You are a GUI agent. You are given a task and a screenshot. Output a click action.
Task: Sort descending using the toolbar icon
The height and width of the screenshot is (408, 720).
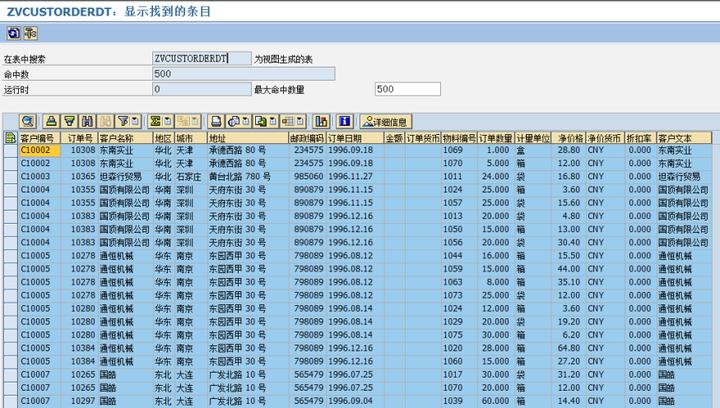coord(69,121)
